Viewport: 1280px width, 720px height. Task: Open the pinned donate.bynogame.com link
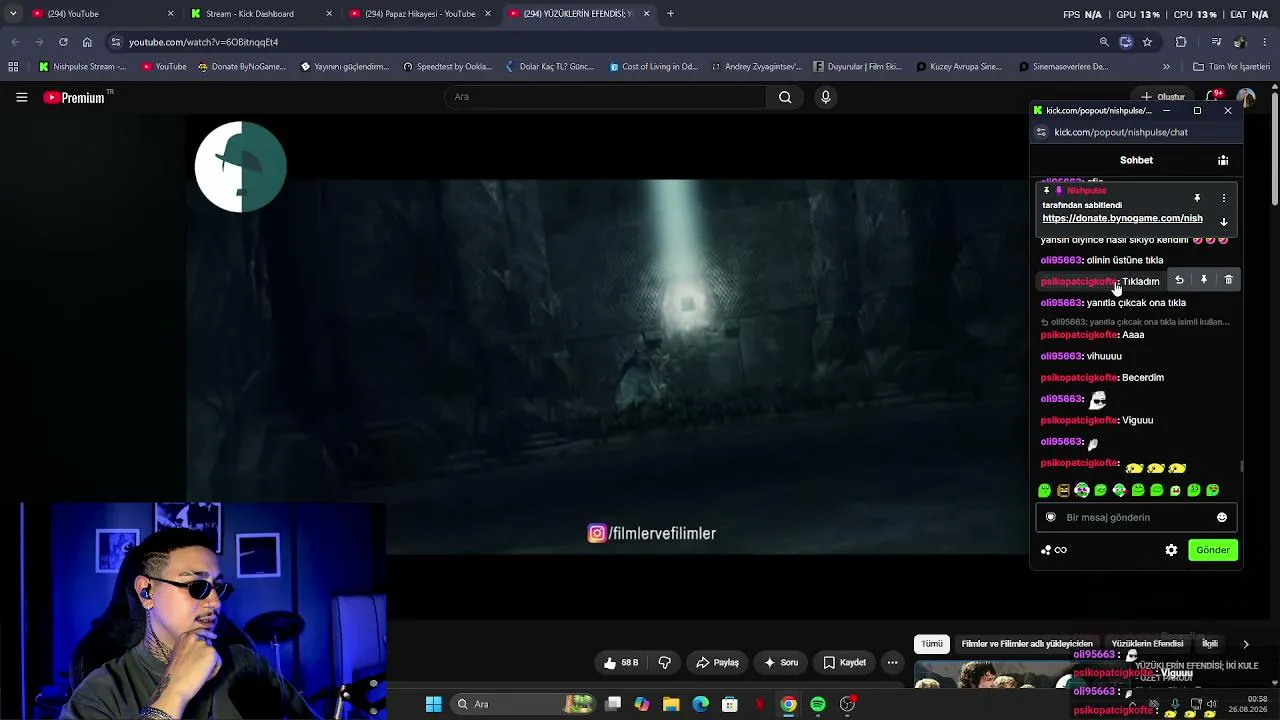click(1122, 218)
